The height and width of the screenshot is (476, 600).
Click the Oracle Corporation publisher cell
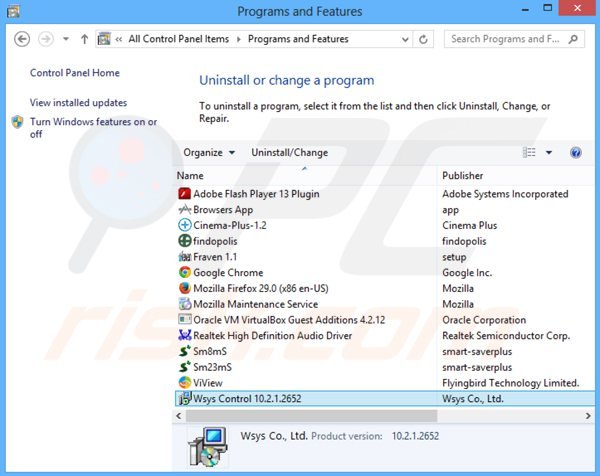coord(484,320)
